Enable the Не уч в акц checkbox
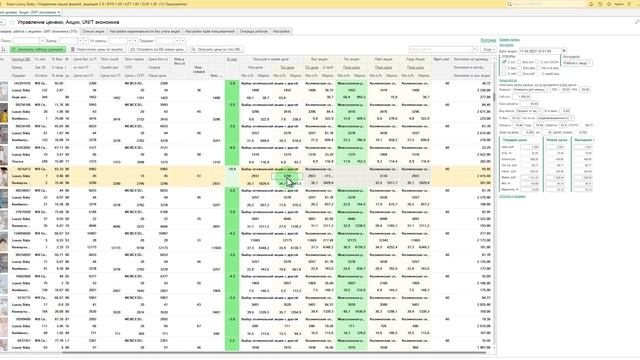 click(537, 68)
